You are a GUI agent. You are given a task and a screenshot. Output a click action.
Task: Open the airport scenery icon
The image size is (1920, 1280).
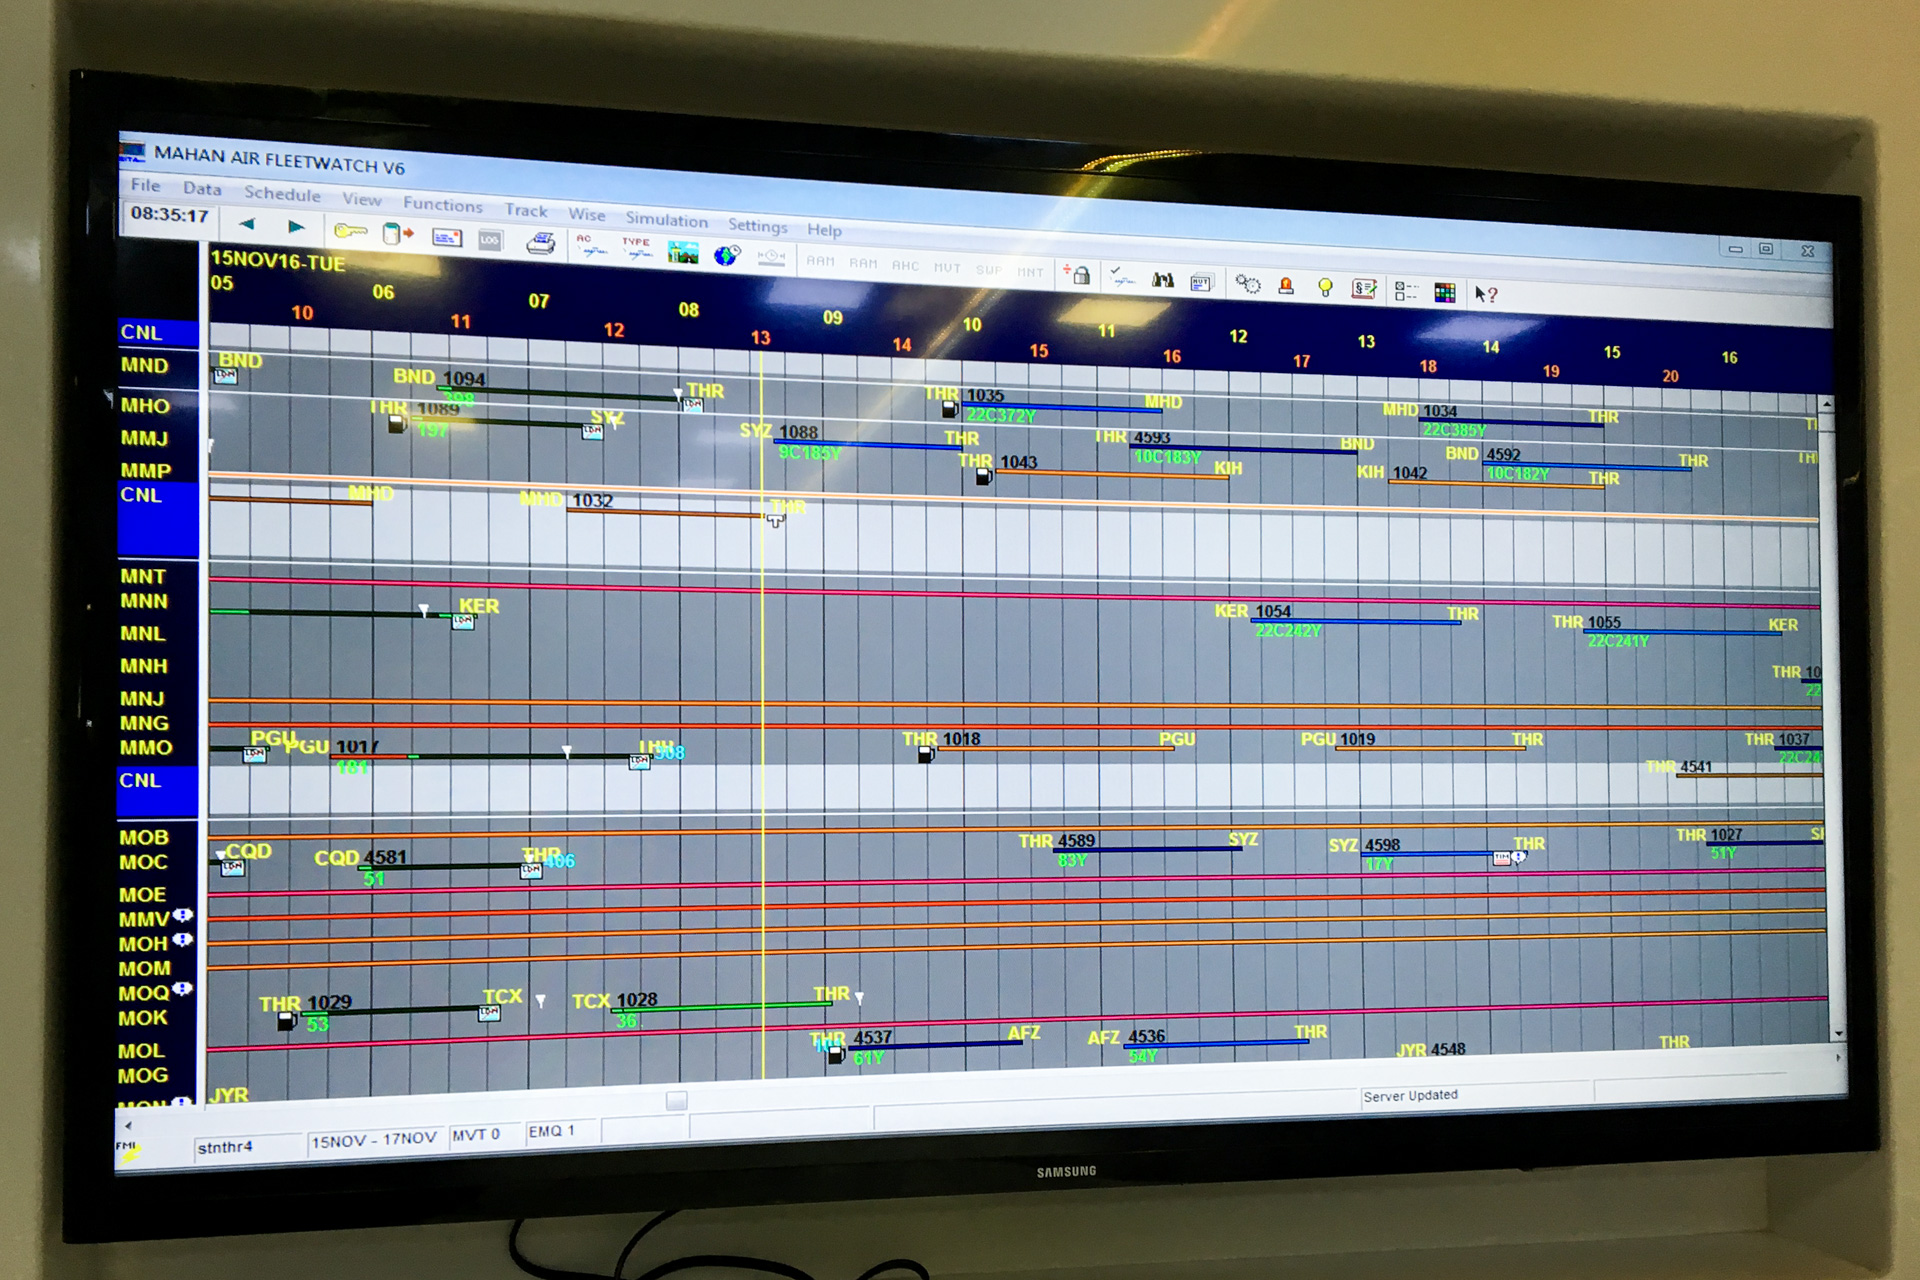point(683,252)
